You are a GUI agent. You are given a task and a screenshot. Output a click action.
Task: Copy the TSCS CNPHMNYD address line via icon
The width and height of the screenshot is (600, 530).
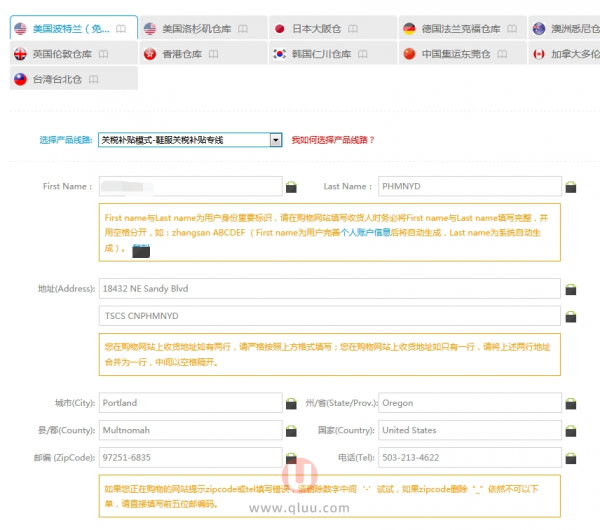[571, 316]
